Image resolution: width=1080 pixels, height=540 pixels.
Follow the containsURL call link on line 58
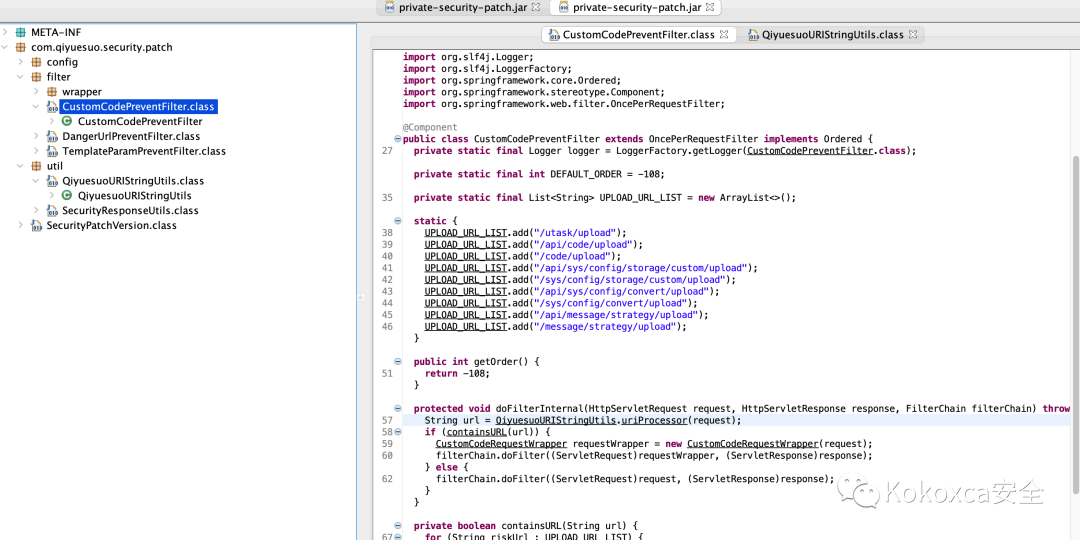(479, 432)
